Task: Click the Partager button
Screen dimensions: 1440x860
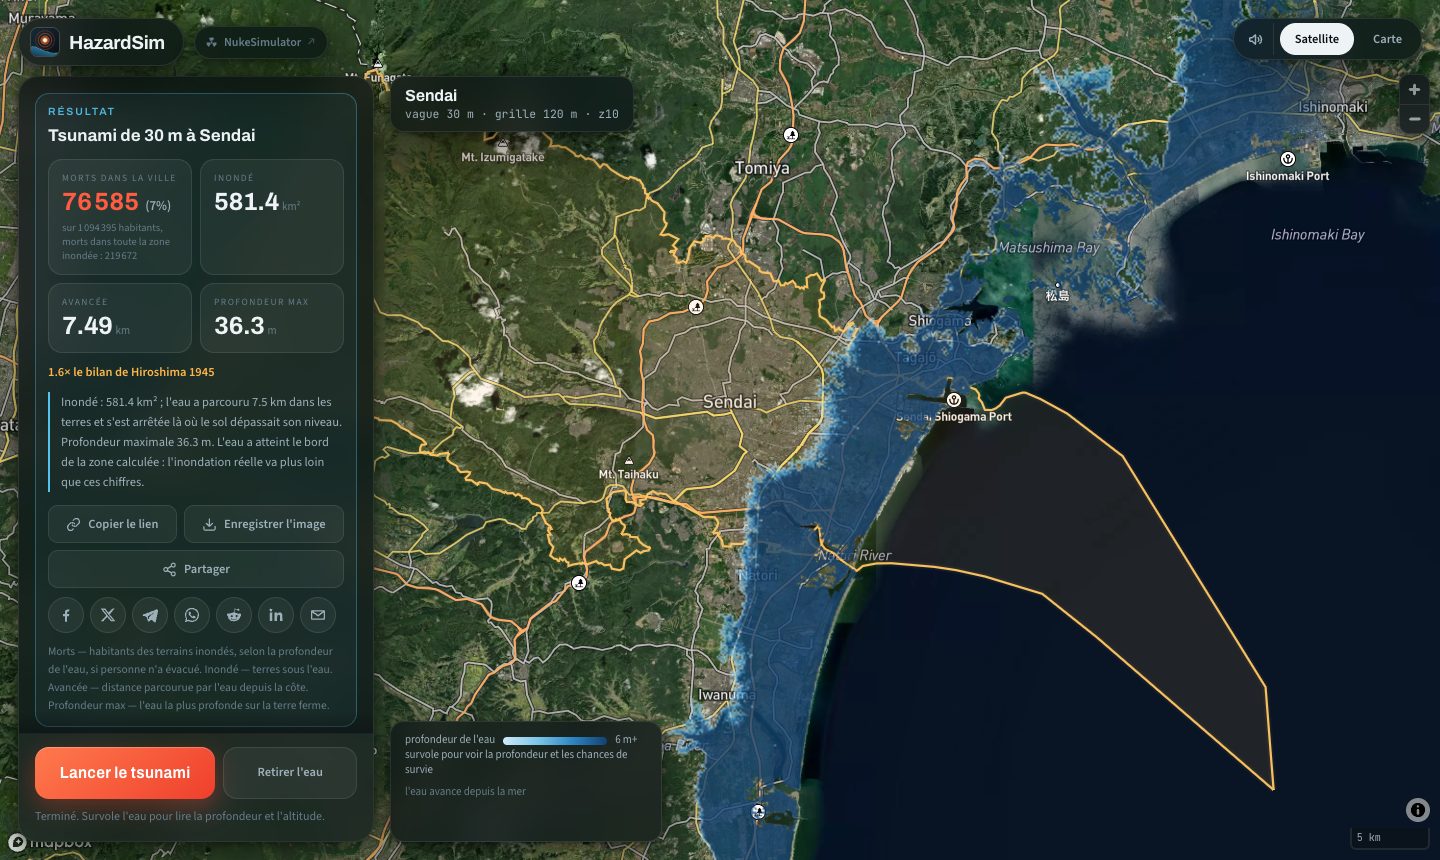Action: coord(196,569)
